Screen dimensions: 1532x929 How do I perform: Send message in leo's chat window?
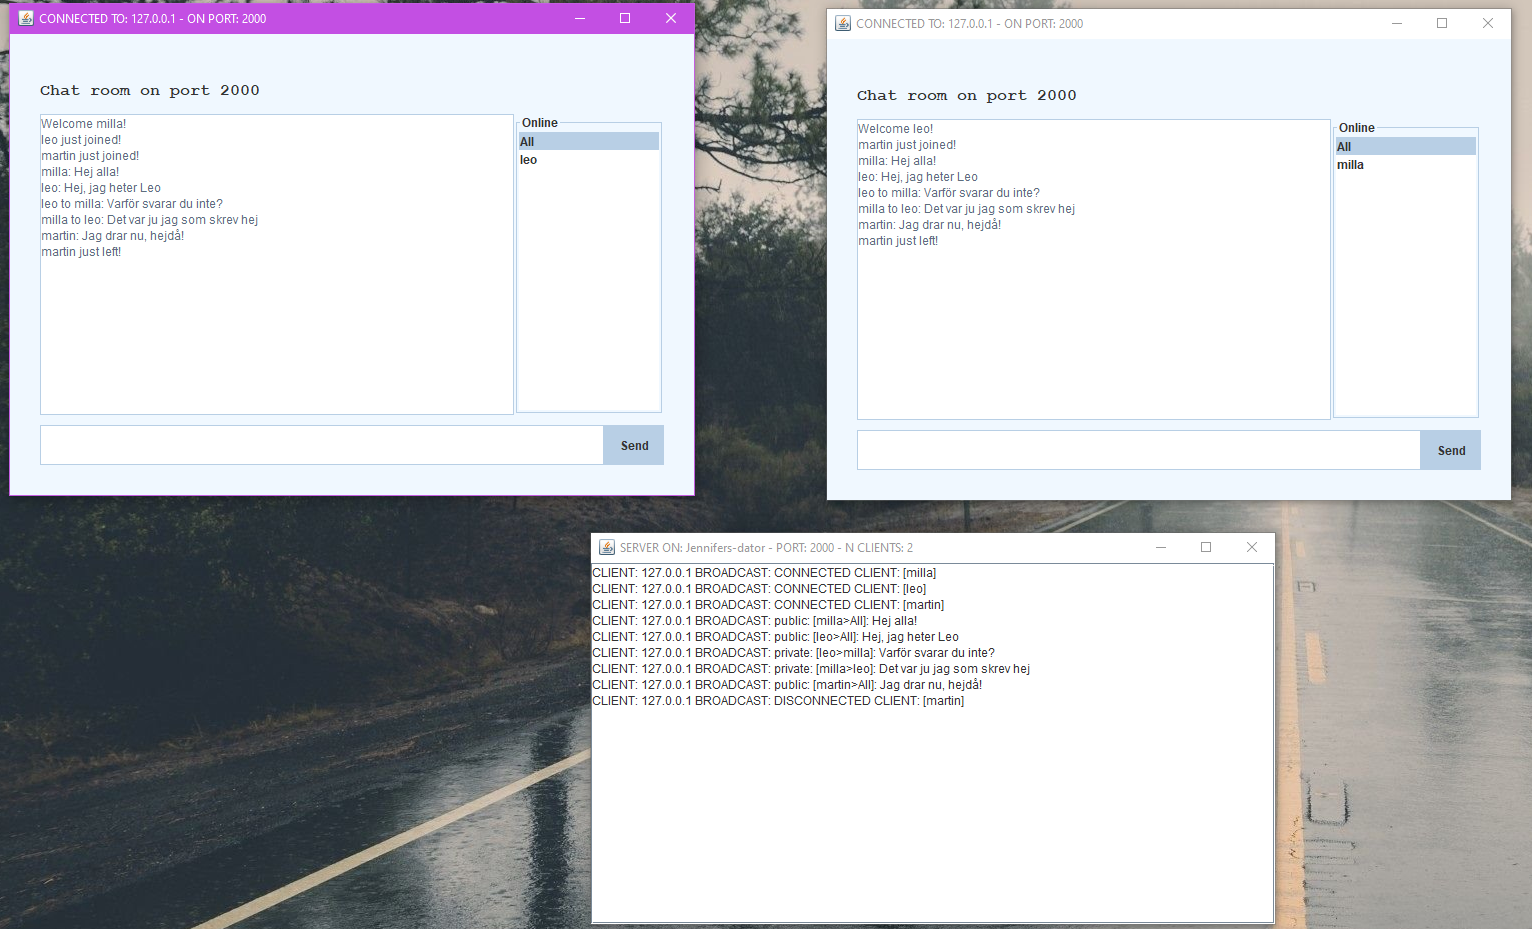tap(1451, 450)
